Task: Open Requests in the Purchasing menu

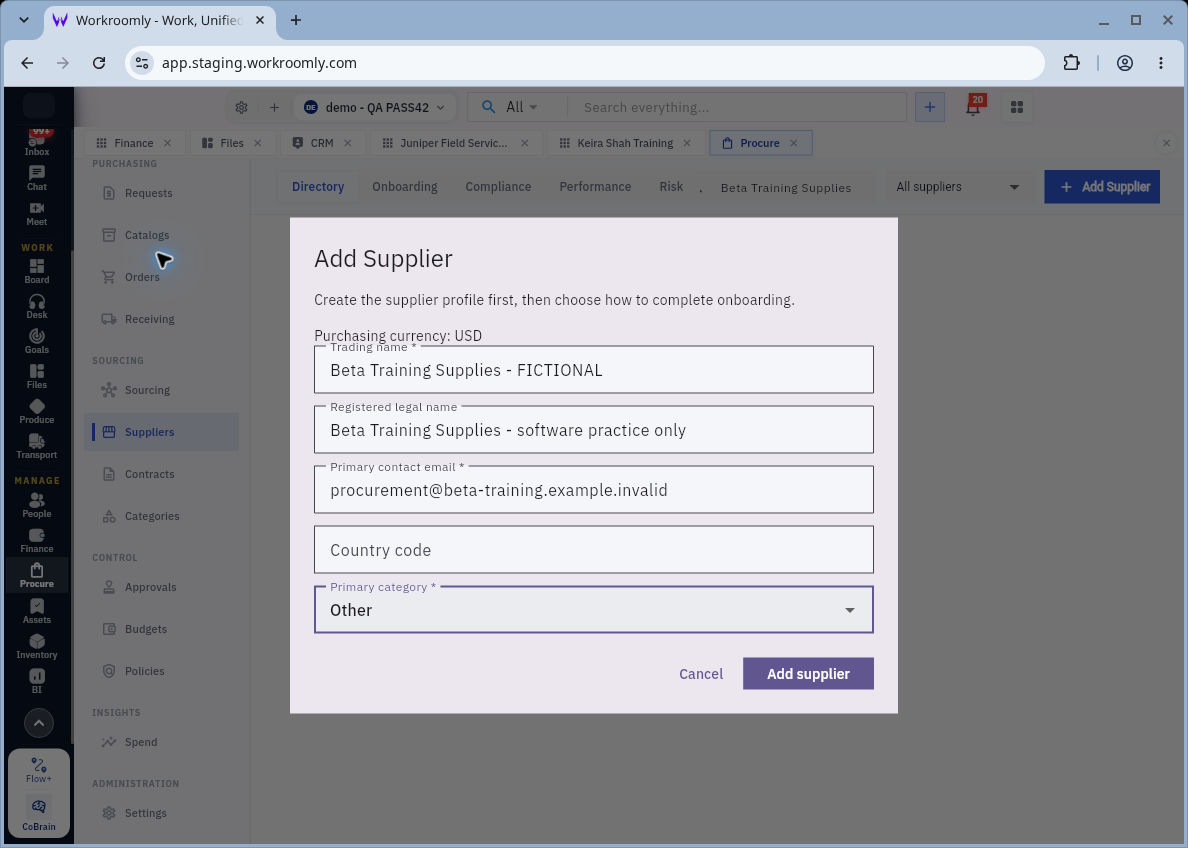Action: pos(161,193)
